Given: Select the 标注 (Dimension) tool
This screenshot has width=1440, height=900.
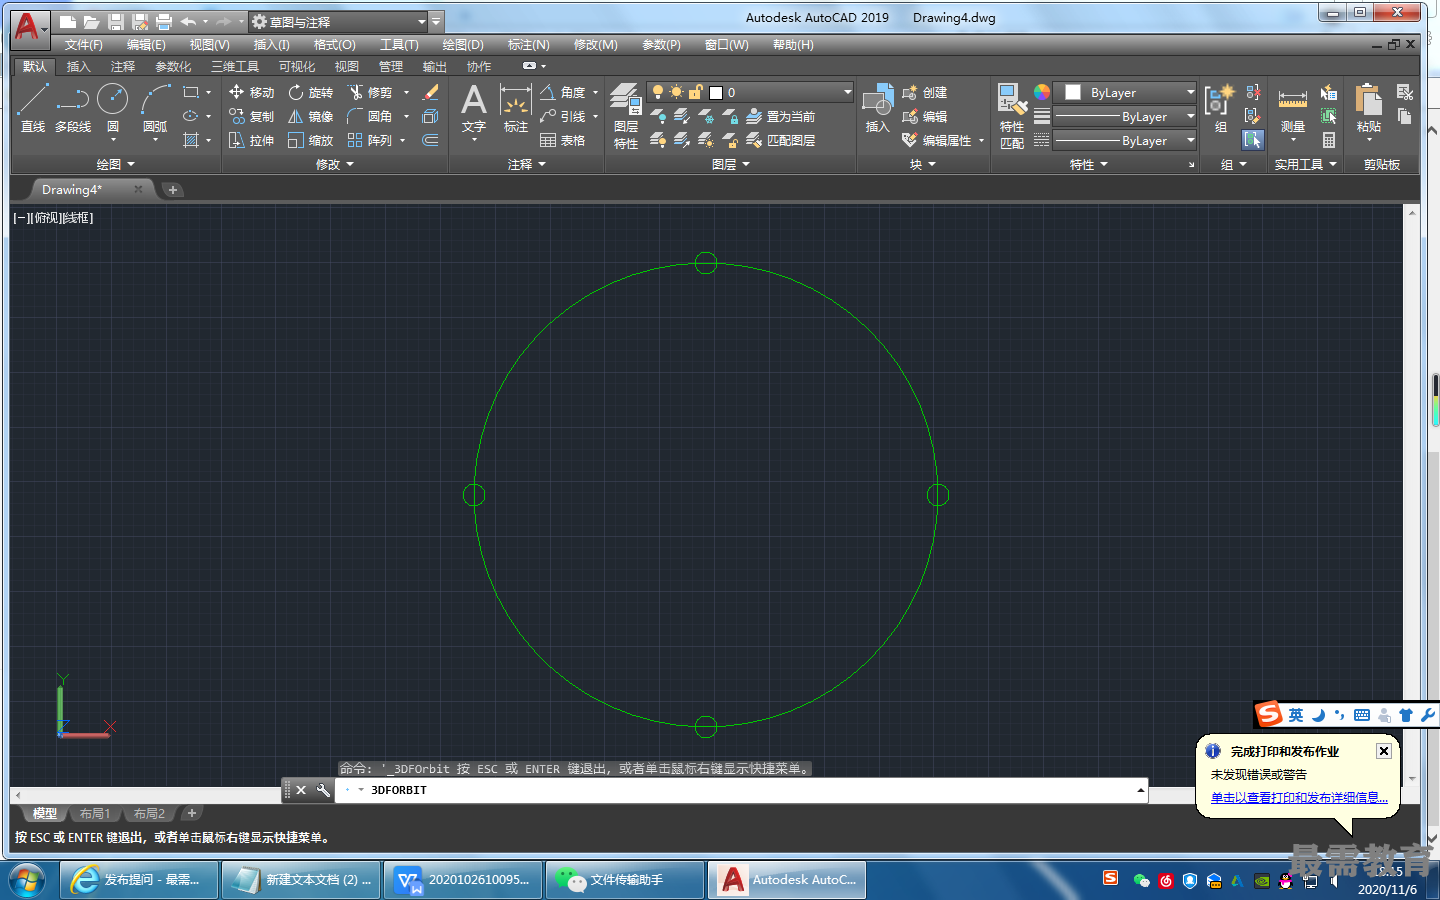Looking at the screenshot, I should [515, 108].
